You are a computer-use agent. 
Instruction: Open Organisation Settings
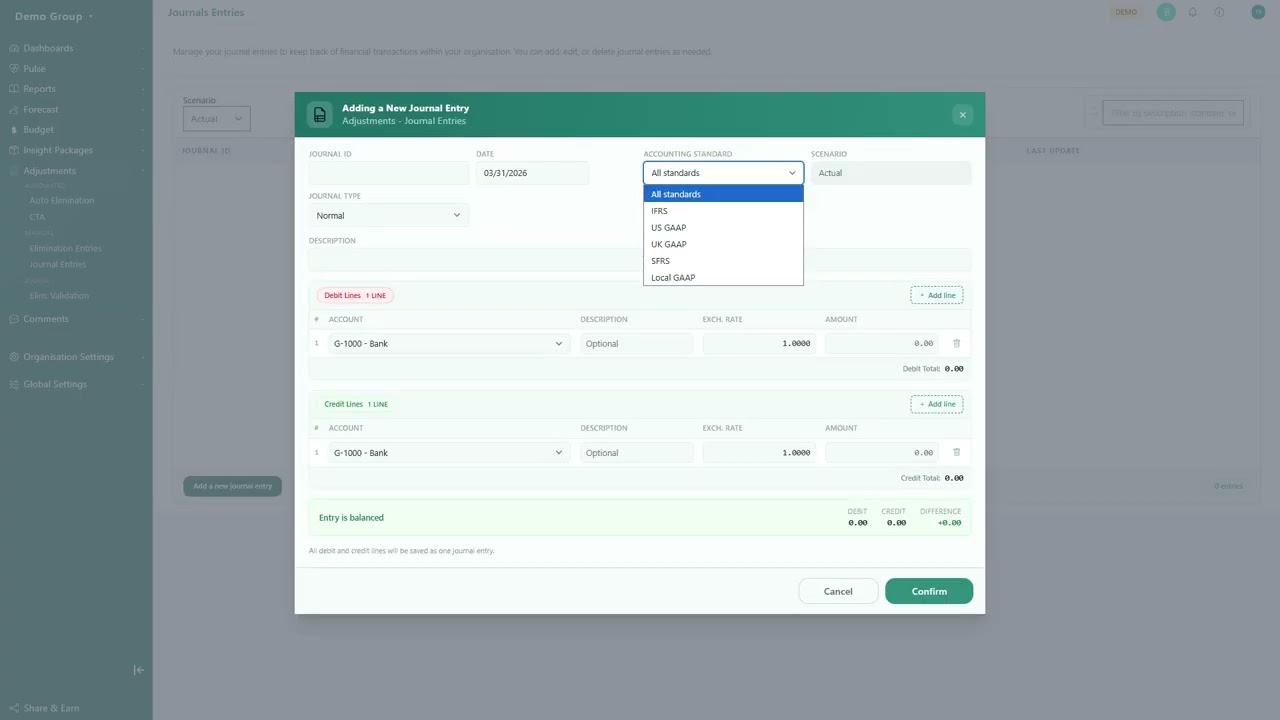[68, 357]
